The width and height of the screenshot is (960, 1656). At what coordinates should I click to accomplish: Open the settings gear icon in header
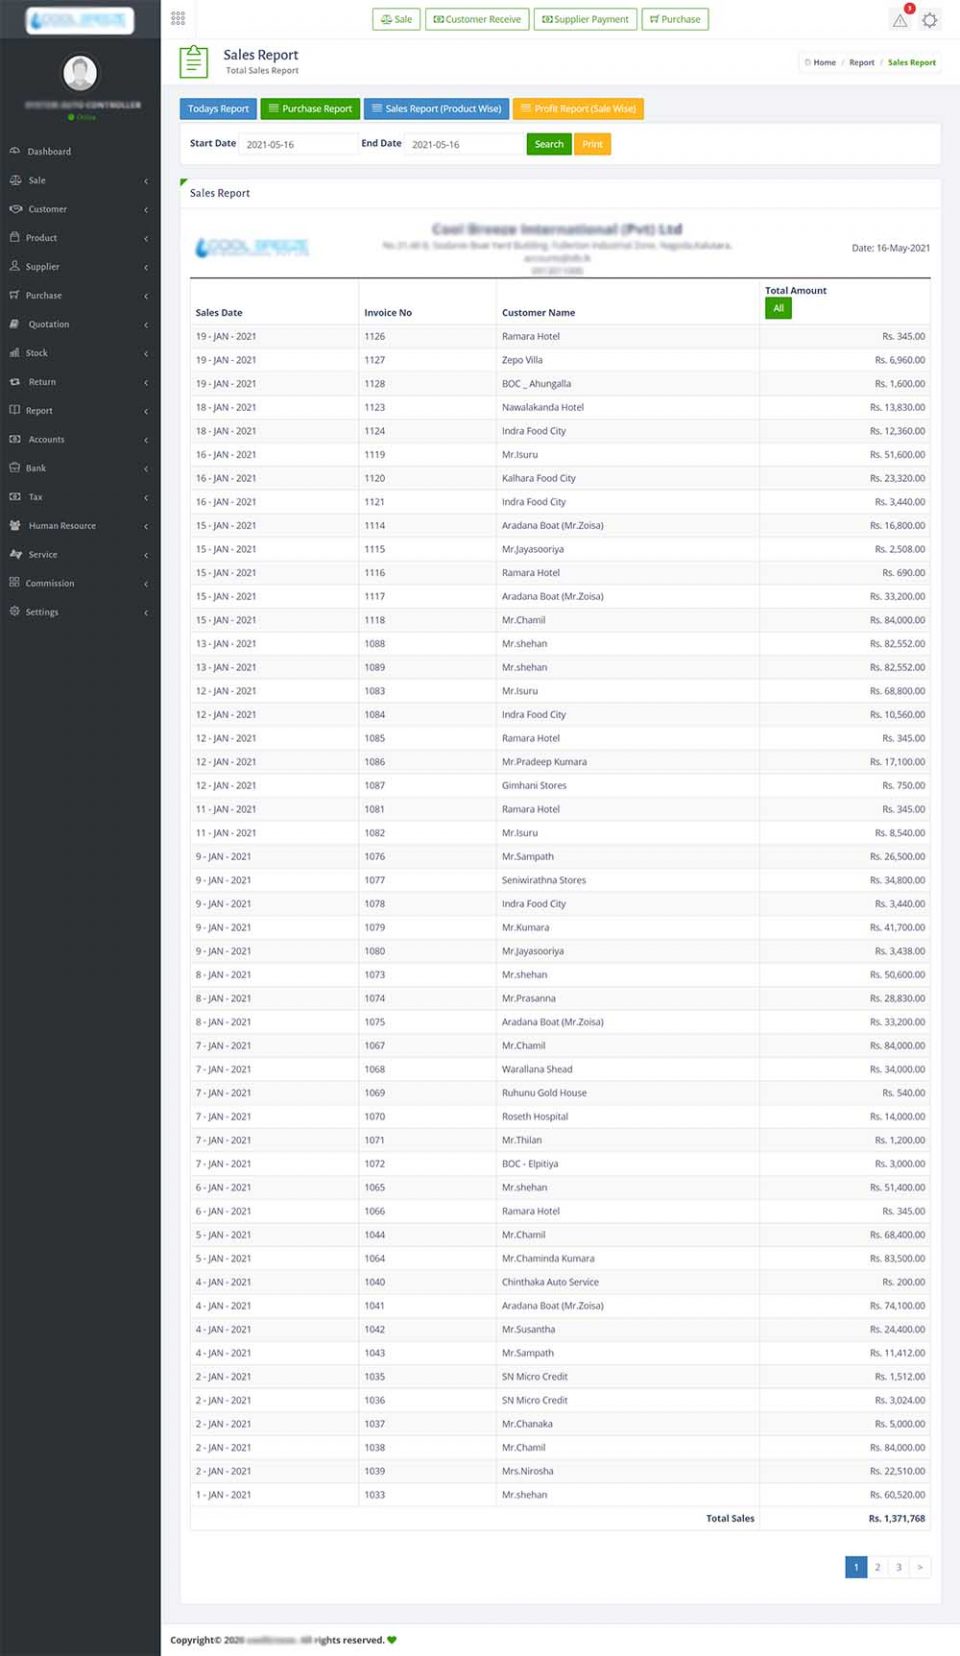(x=930, y=20)
